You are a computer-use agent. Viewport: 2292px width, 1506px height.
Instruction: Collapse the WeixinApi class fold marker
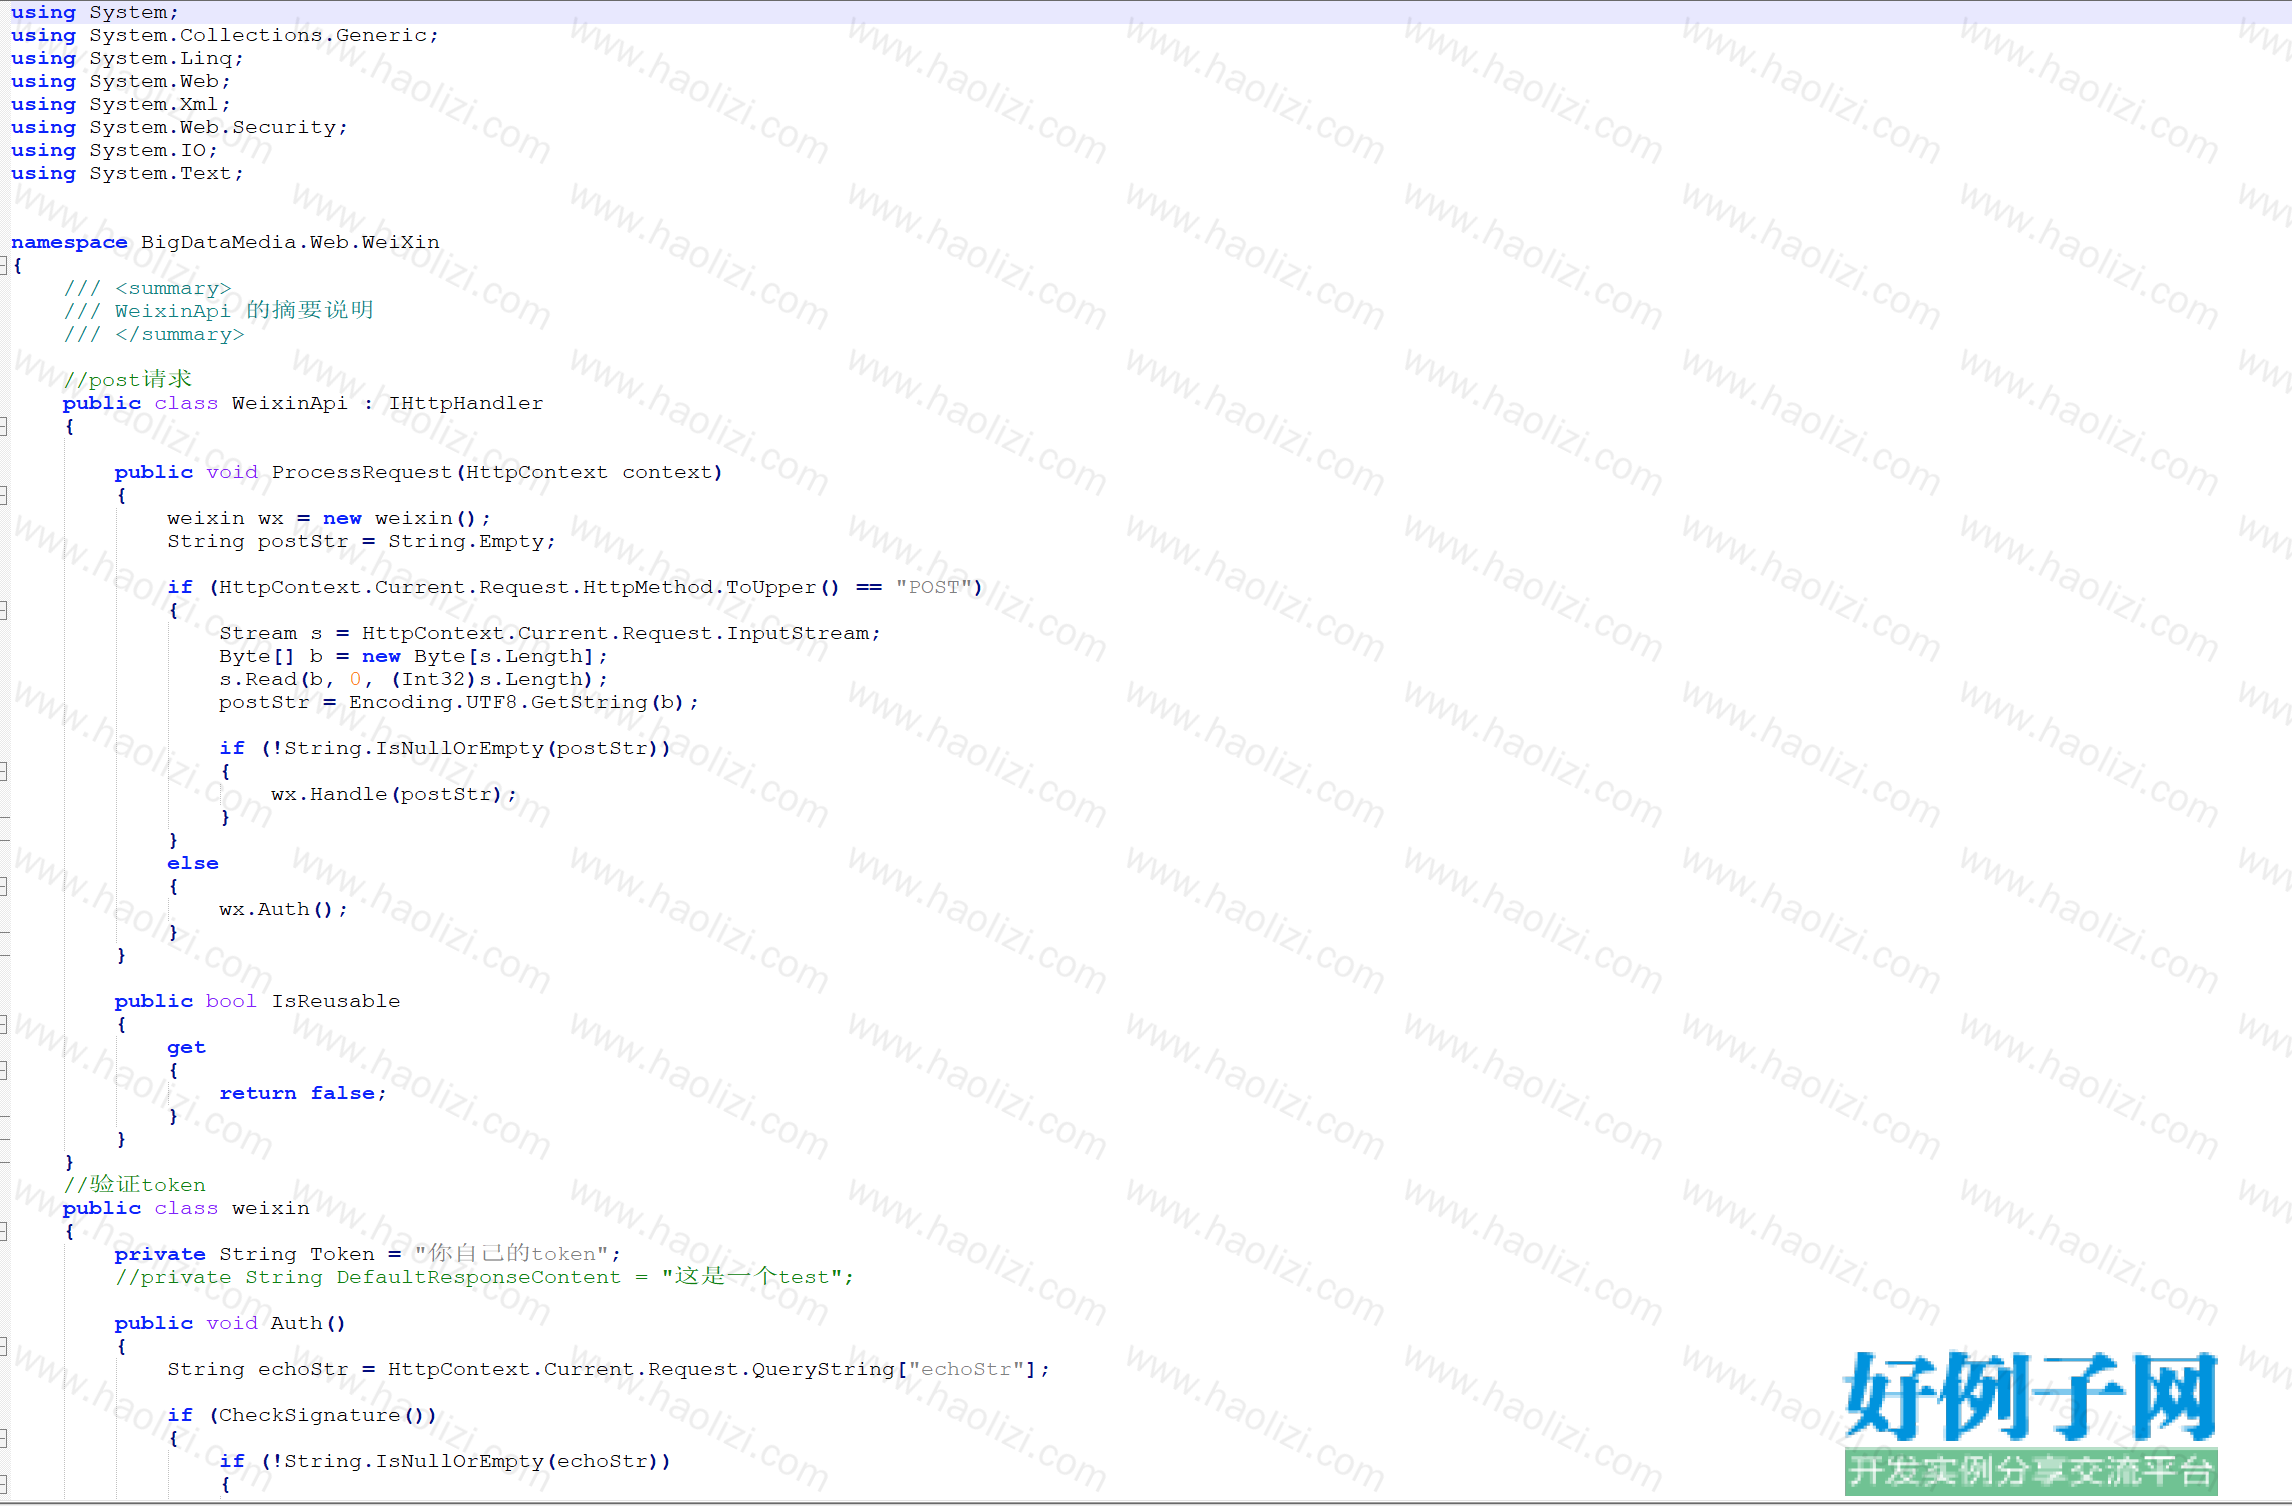click(3, 426)
